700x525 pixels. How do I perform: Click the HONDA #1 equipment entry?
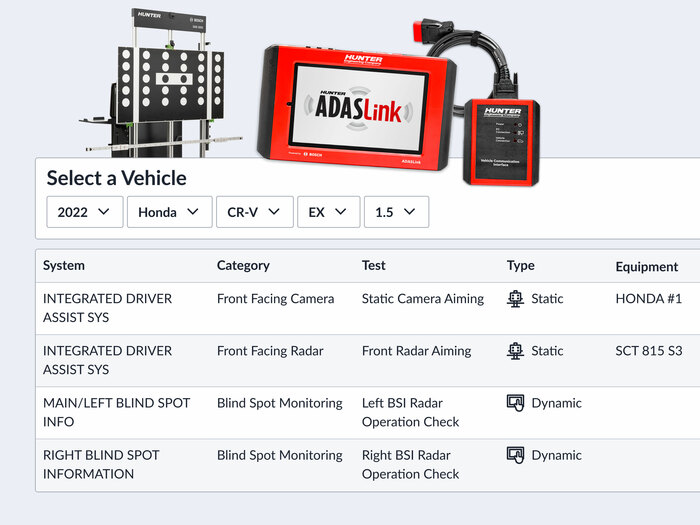tap(649, 299)
